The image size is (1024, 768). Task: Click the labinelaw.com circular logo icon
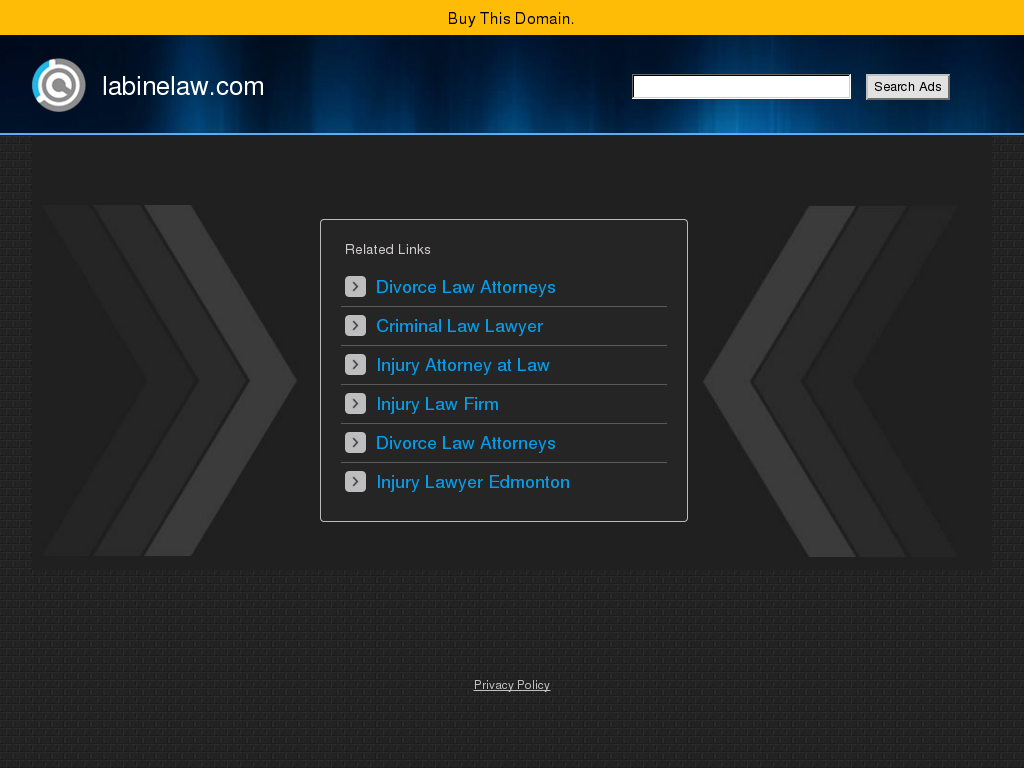coord(59,86)
